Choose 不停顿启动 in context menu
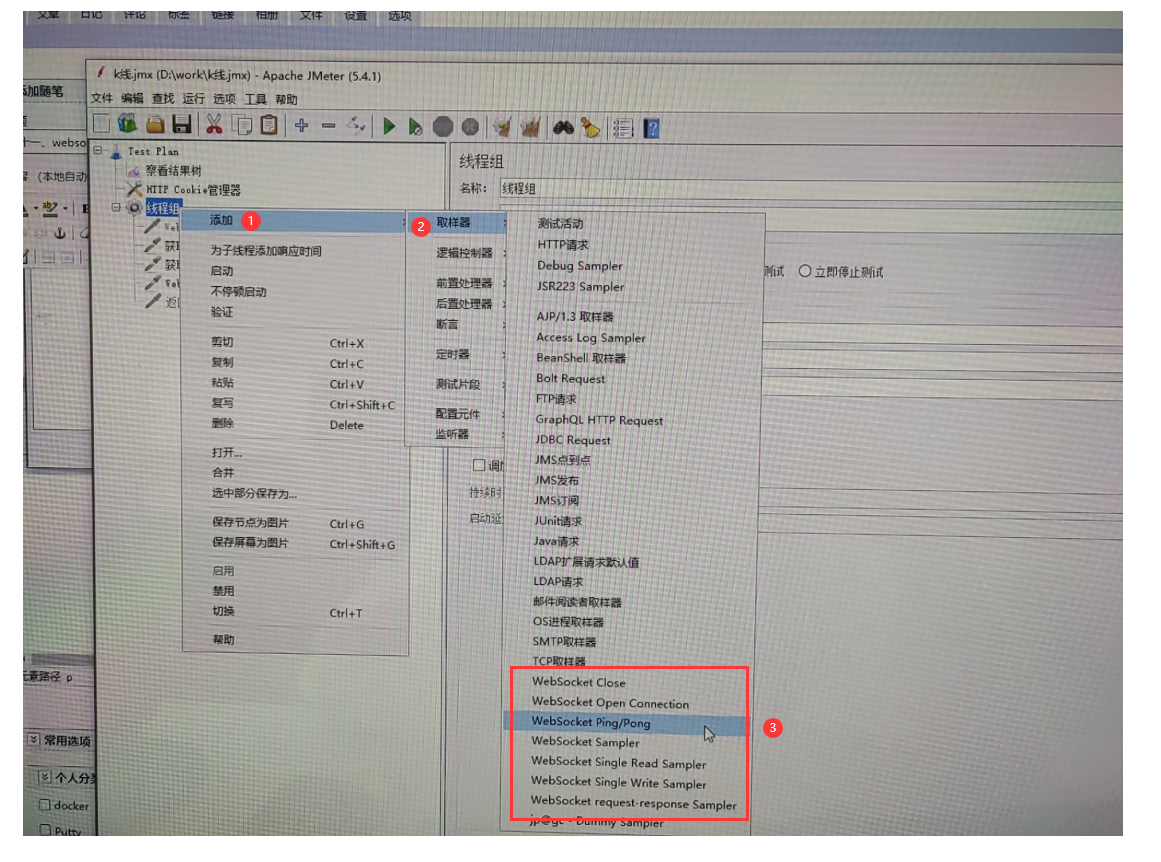1161x862 pixels. 238,292
